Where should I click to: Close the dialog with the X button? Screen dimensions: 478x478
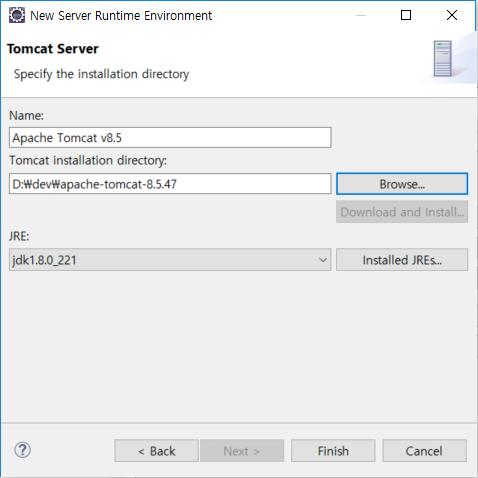click(452, 15)
